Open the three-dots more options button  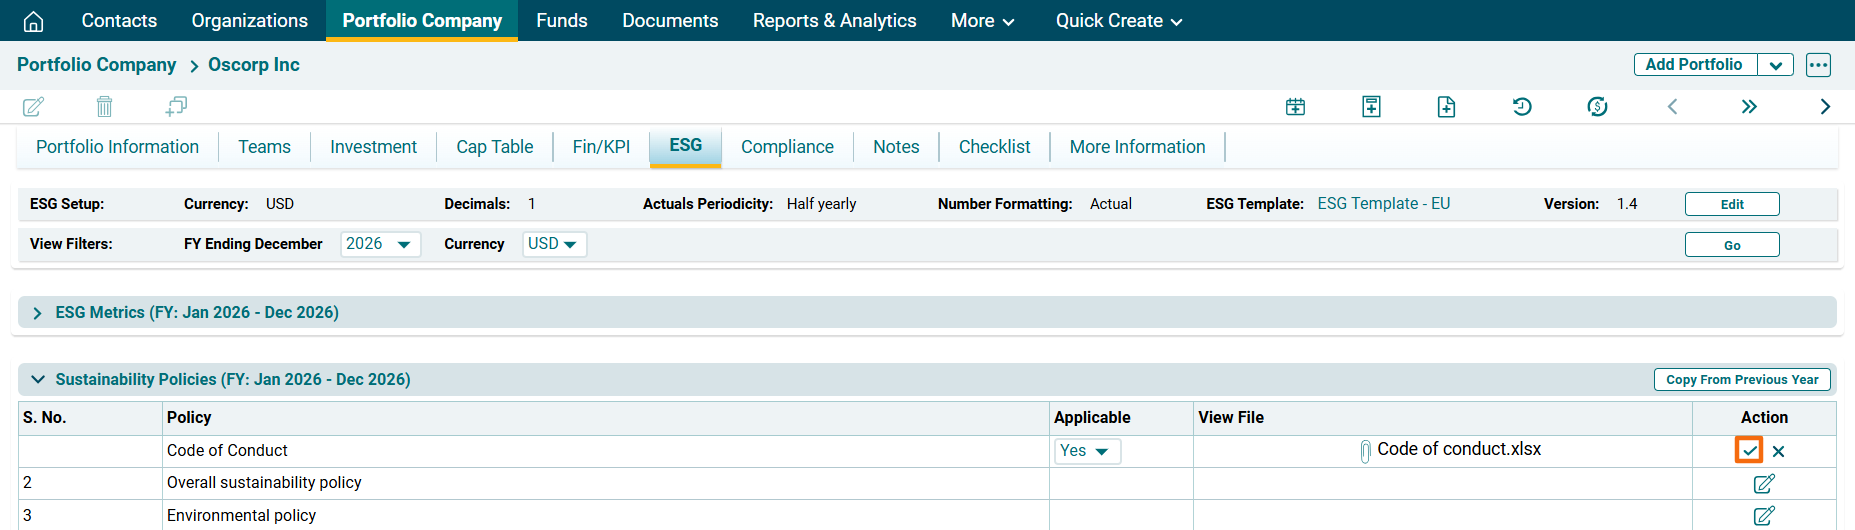click(x=1818, y=65)
